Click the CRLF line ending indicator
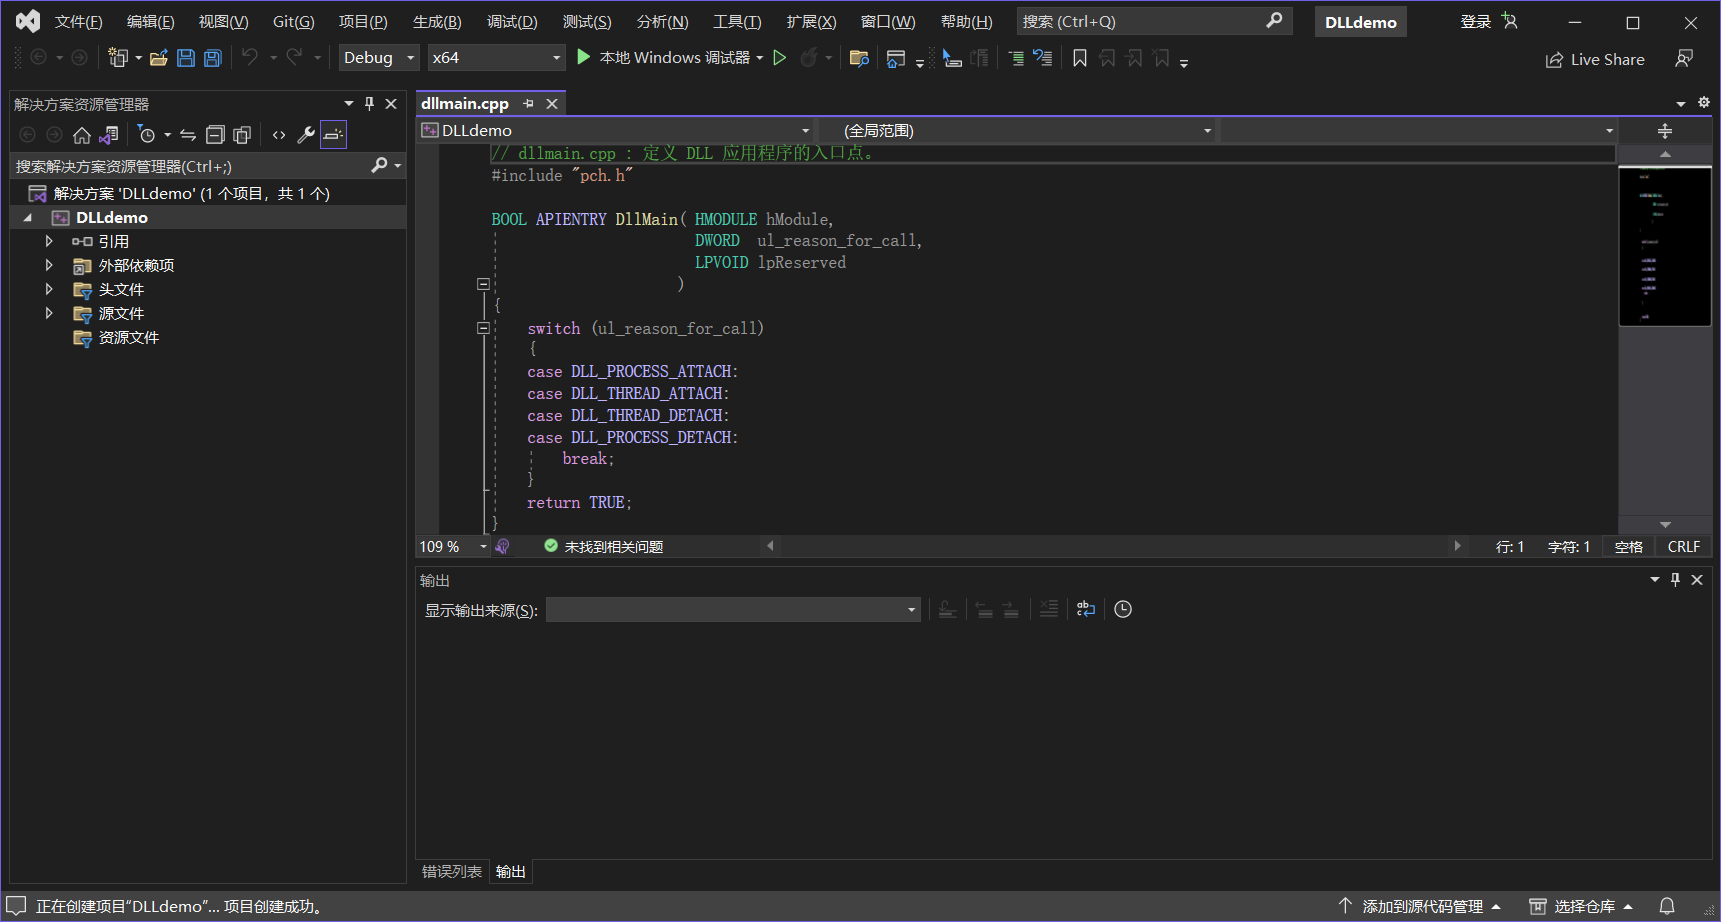1721x922 pixels. click(1684, 547)
